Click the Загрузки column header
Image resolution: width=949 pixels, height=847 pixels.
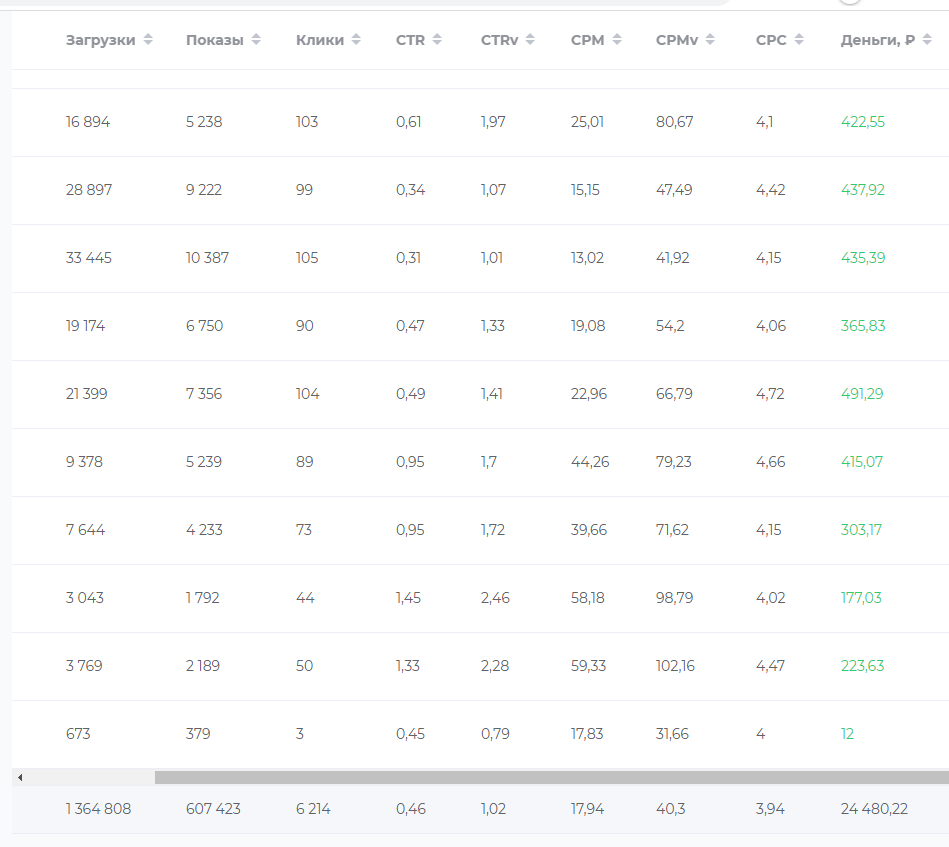click(x=100, y=40)
